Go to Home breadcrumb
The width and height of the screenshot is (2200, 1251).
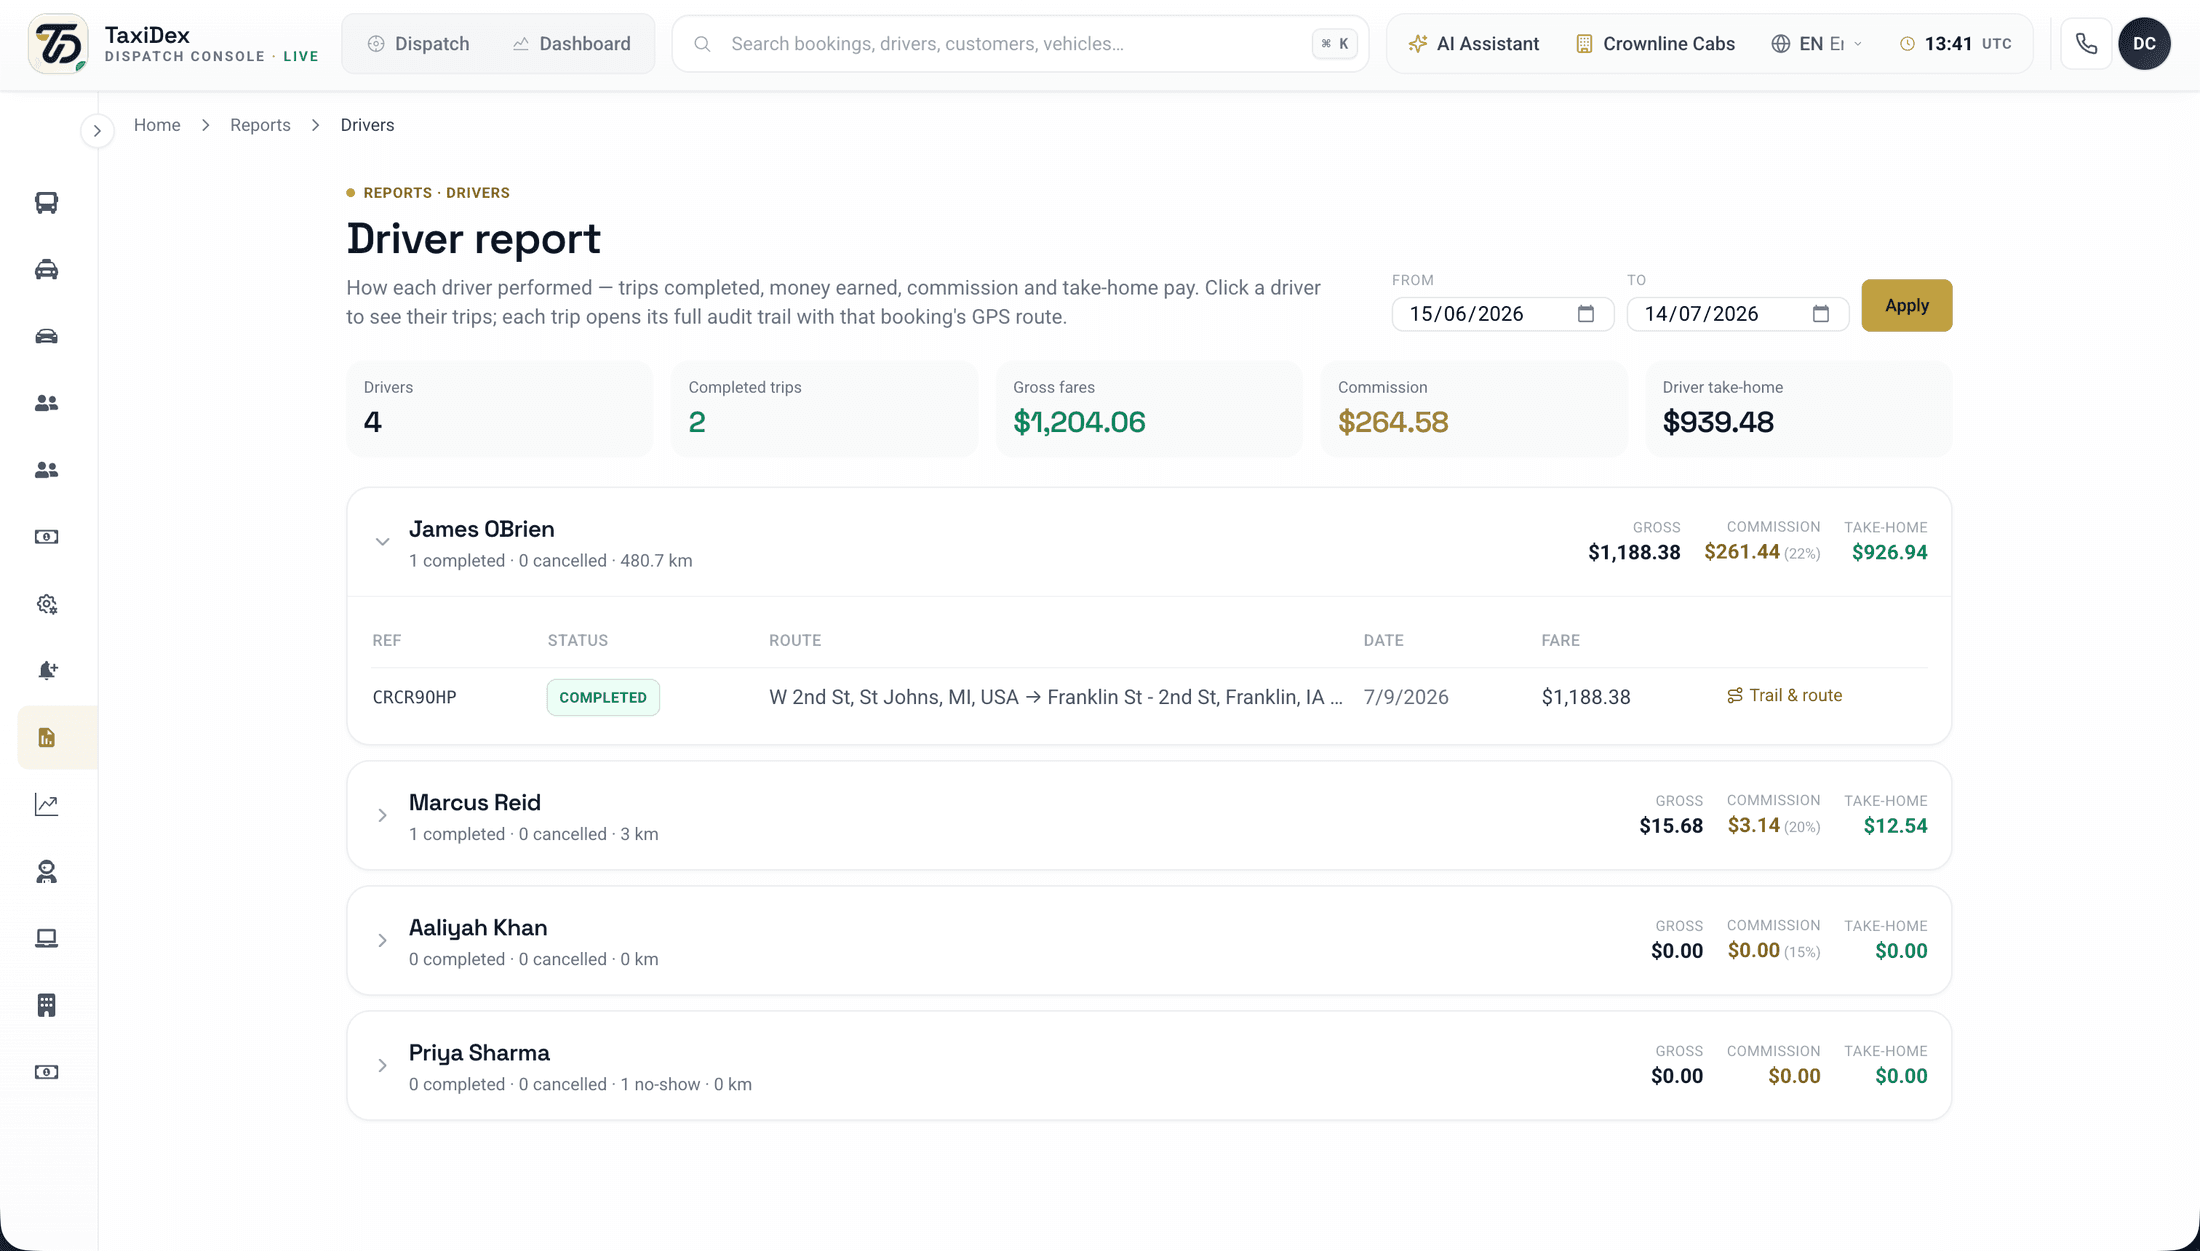pos(157,125)
